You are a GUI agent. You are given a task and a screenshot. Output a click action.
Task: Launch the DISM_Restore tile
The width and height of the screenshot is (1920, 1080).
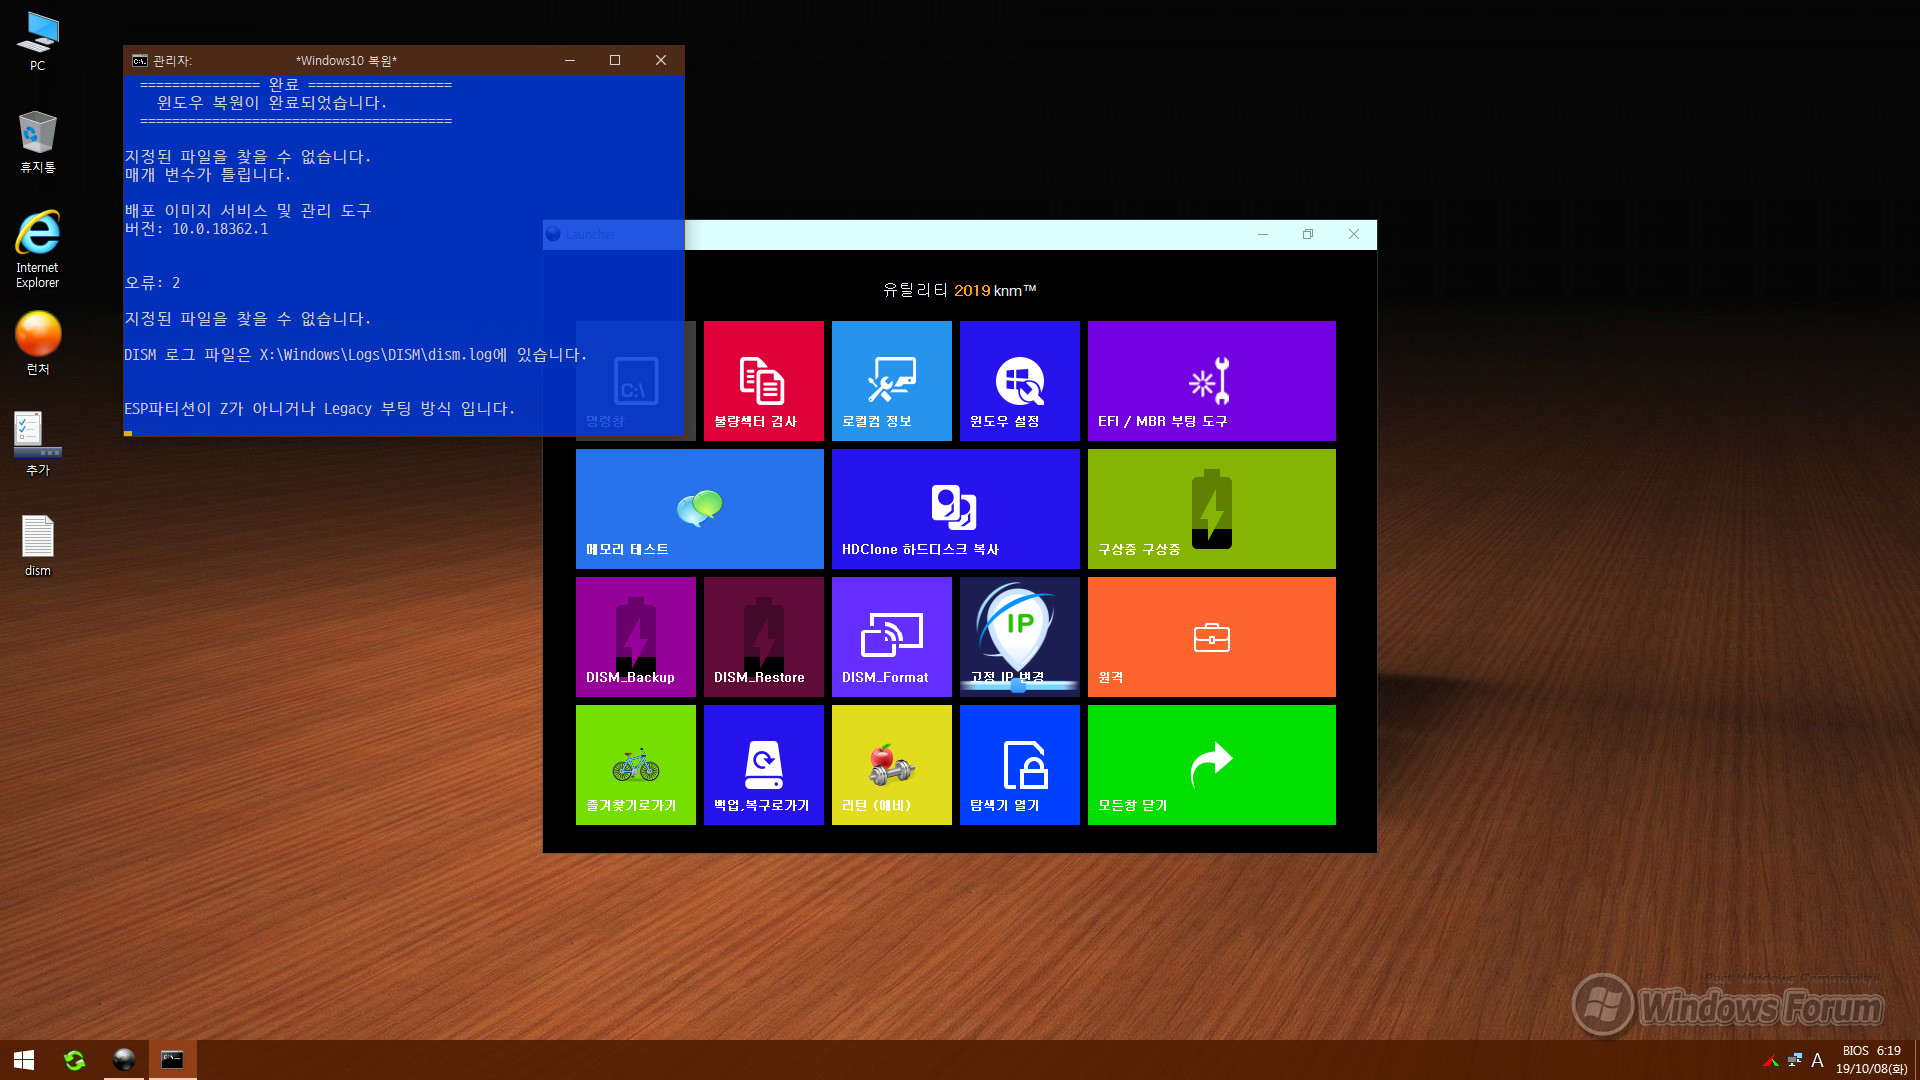click(x=763, y=636)
